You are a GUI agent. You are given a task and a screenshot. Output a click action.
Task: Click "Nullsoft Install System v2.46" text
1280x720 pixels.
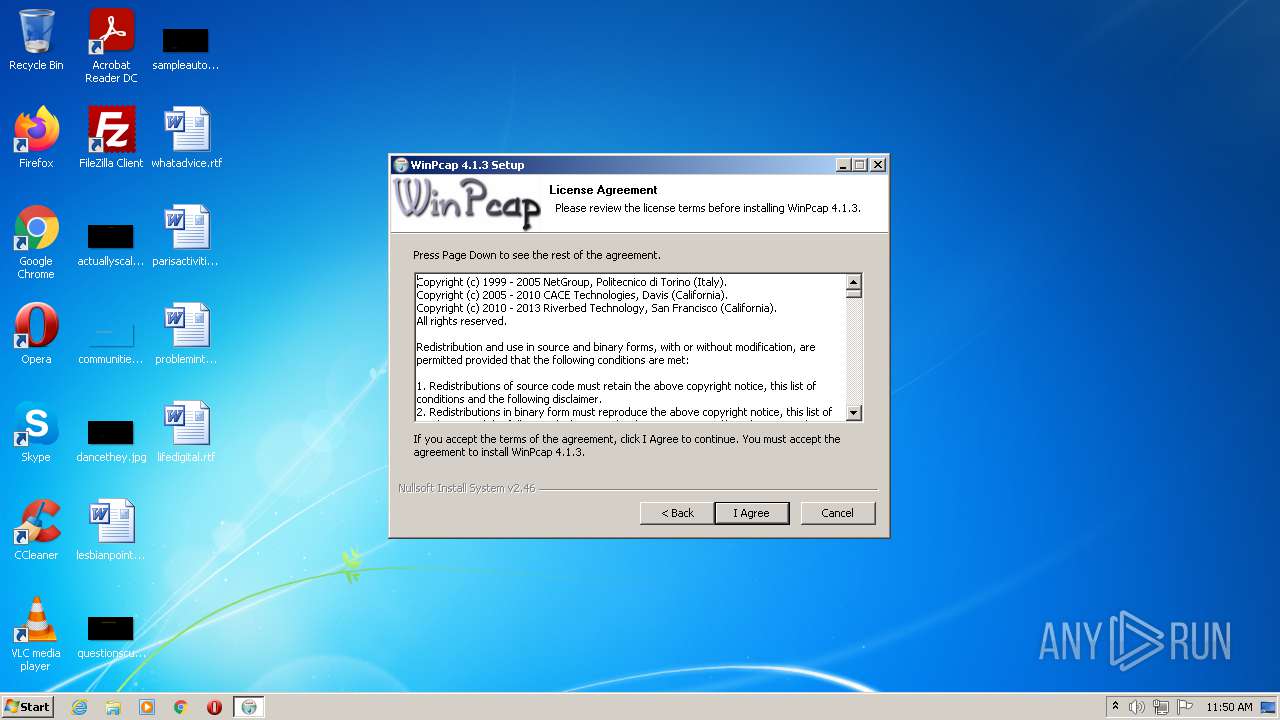point(467,489)
